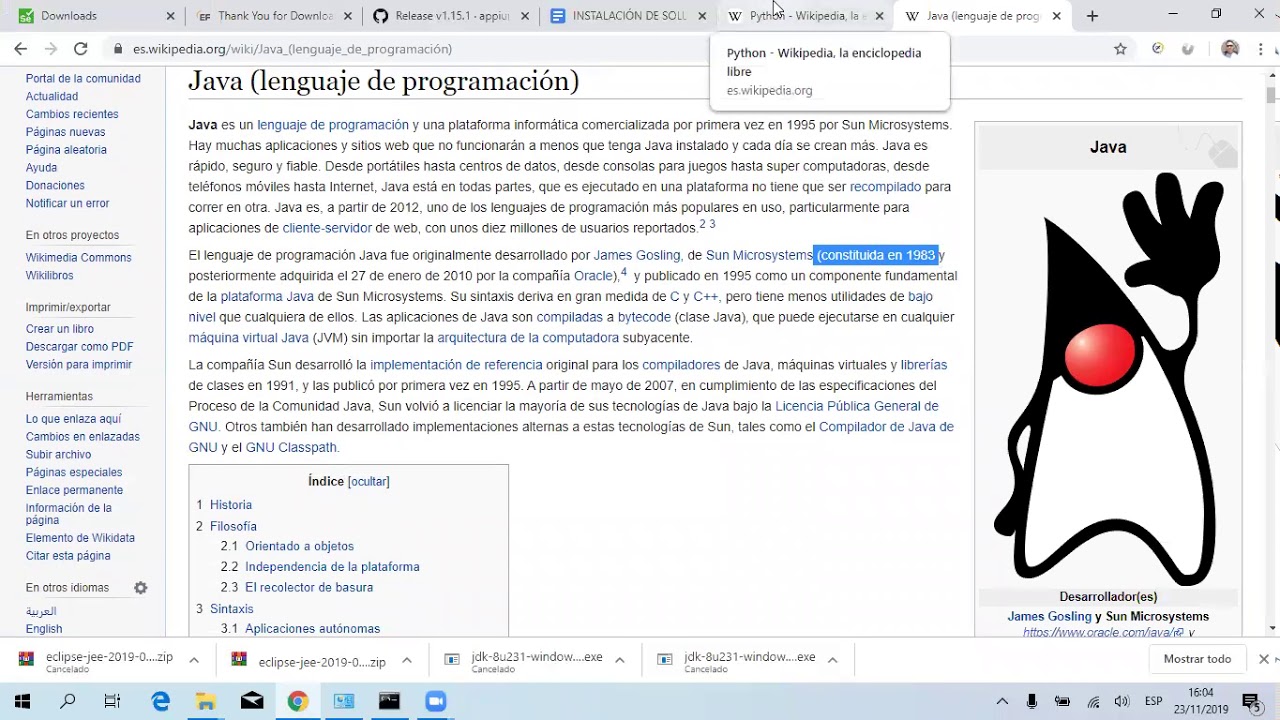The width and height of the screenshot is (1280, 720).
Task: Open the Página aleatoria link
Action: [x=66, y=150]
